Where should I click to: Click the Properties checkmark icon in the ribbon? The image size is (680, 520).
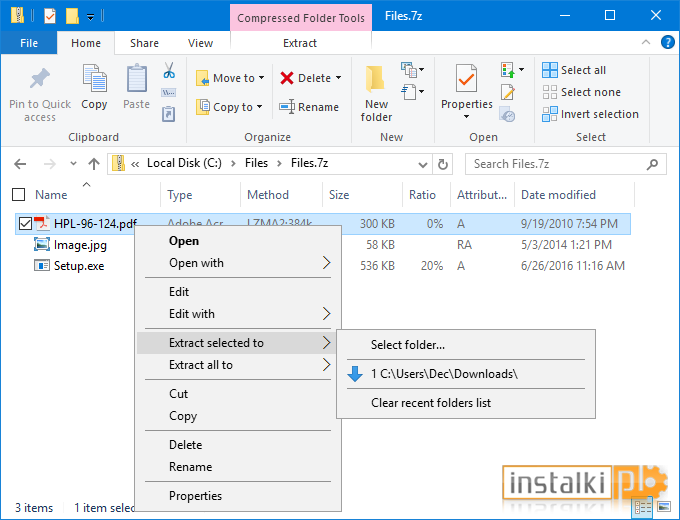pos(467,79)
